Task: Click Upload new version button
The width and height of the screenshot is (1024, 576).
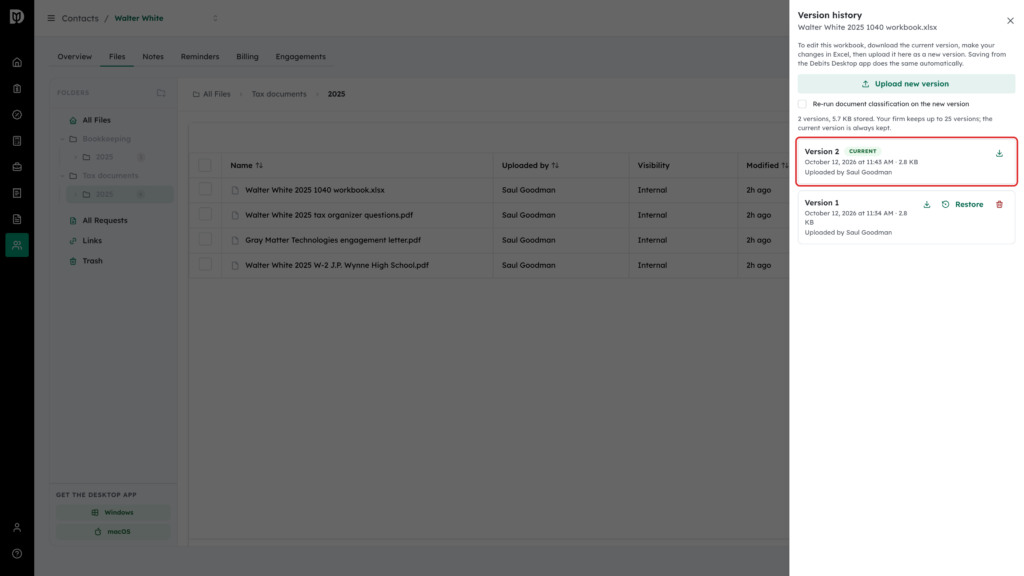Action: tap(906, 84)
